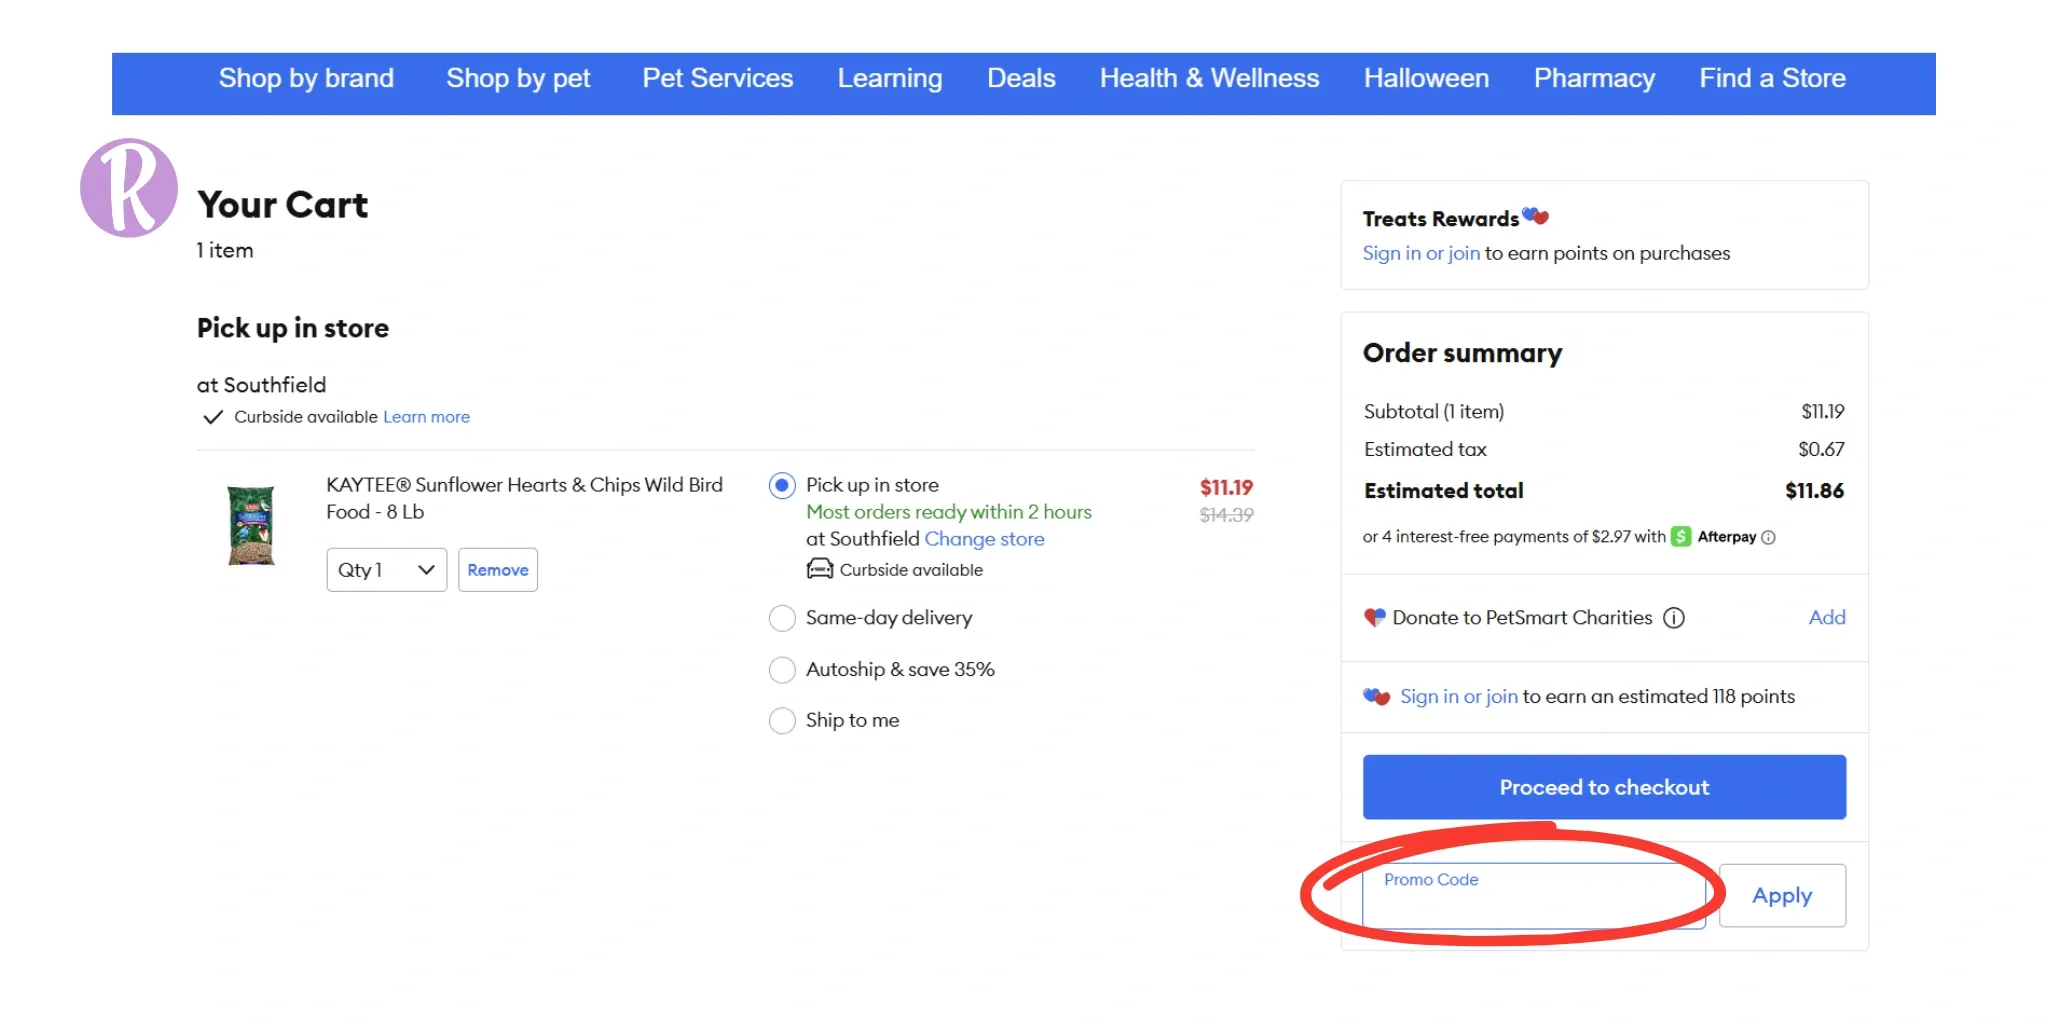The image size is (2048, 1024).
Task: Select Same-day delivery option
Action: point(782,618)
